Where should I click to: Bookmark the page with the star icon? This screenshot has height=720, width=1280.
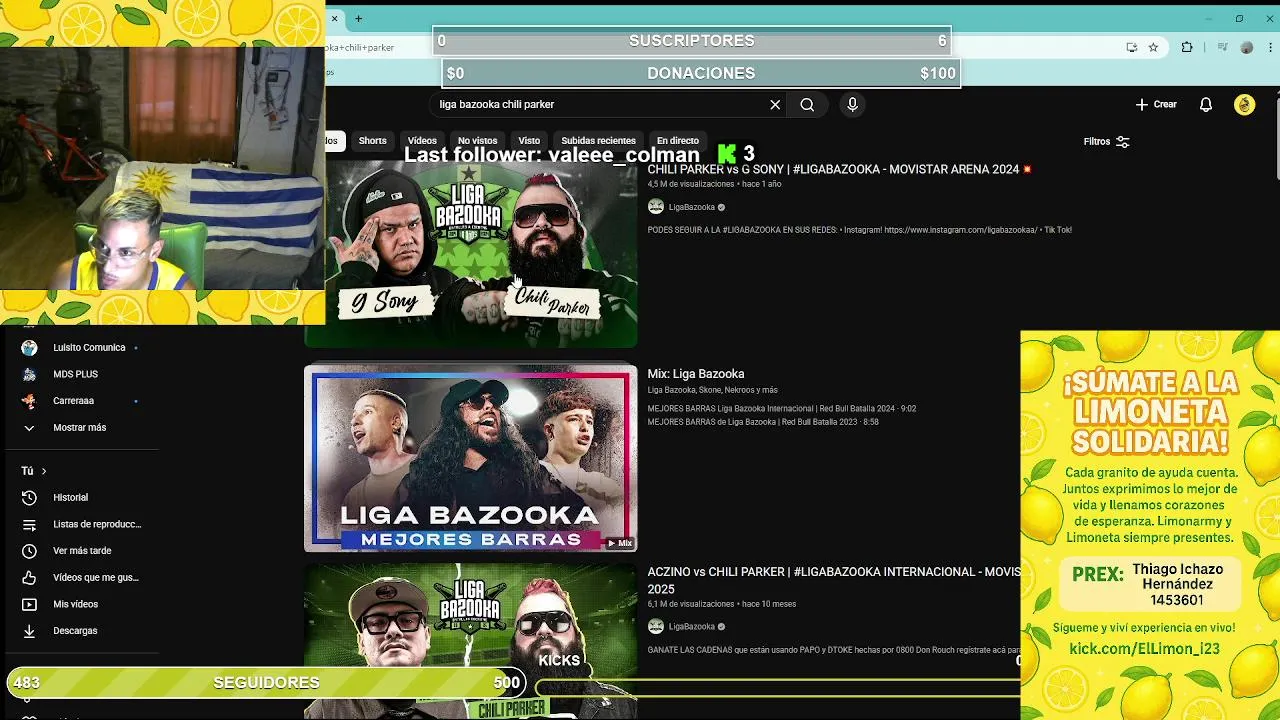click(x=1153, y=47)
